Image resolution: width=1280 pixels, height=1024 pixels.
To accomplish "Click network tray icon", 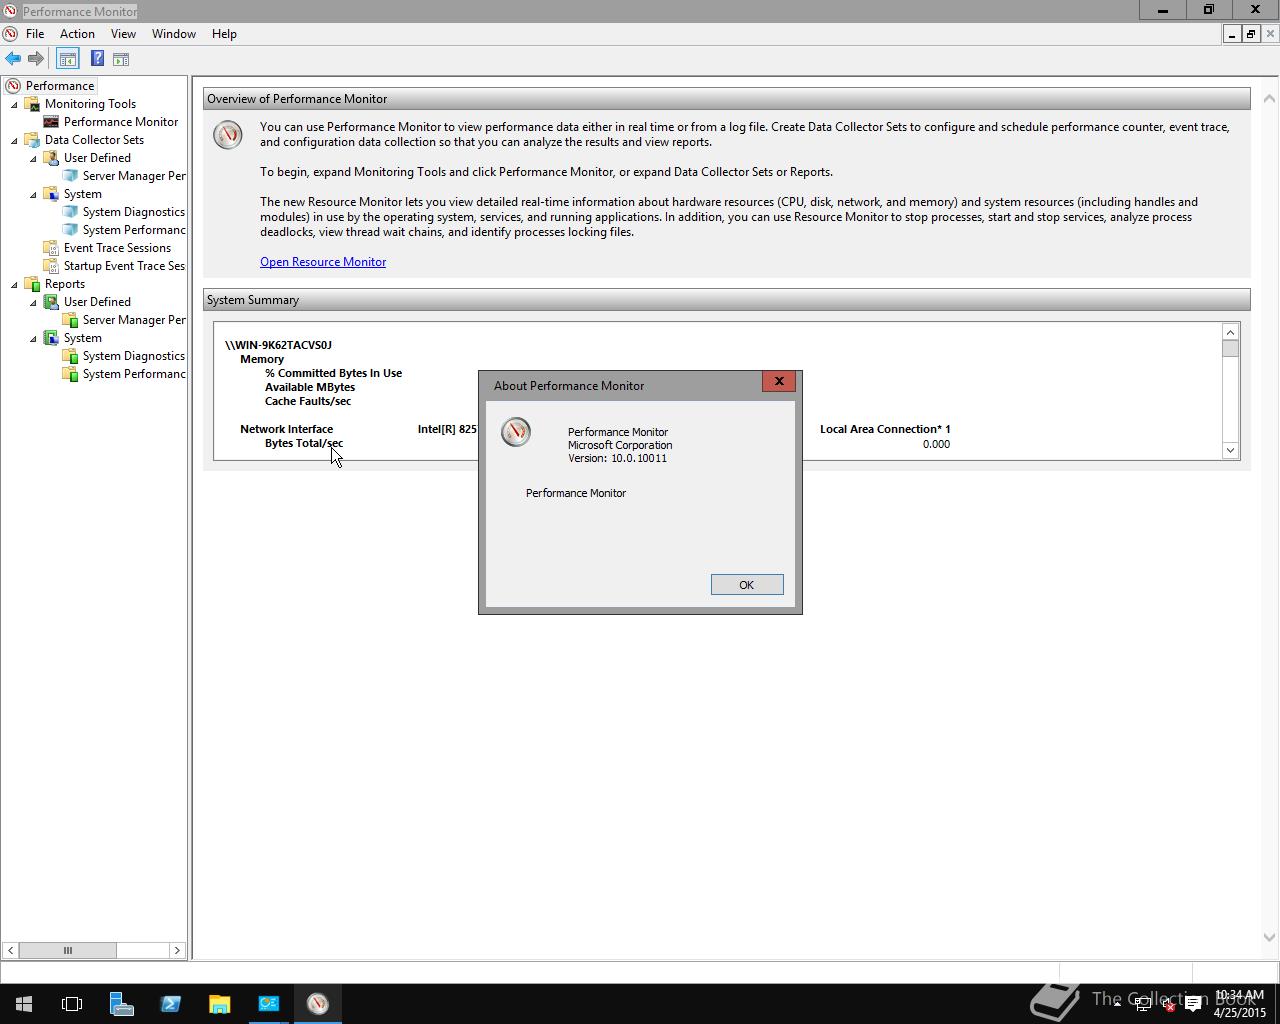I will point(1143,1005).
